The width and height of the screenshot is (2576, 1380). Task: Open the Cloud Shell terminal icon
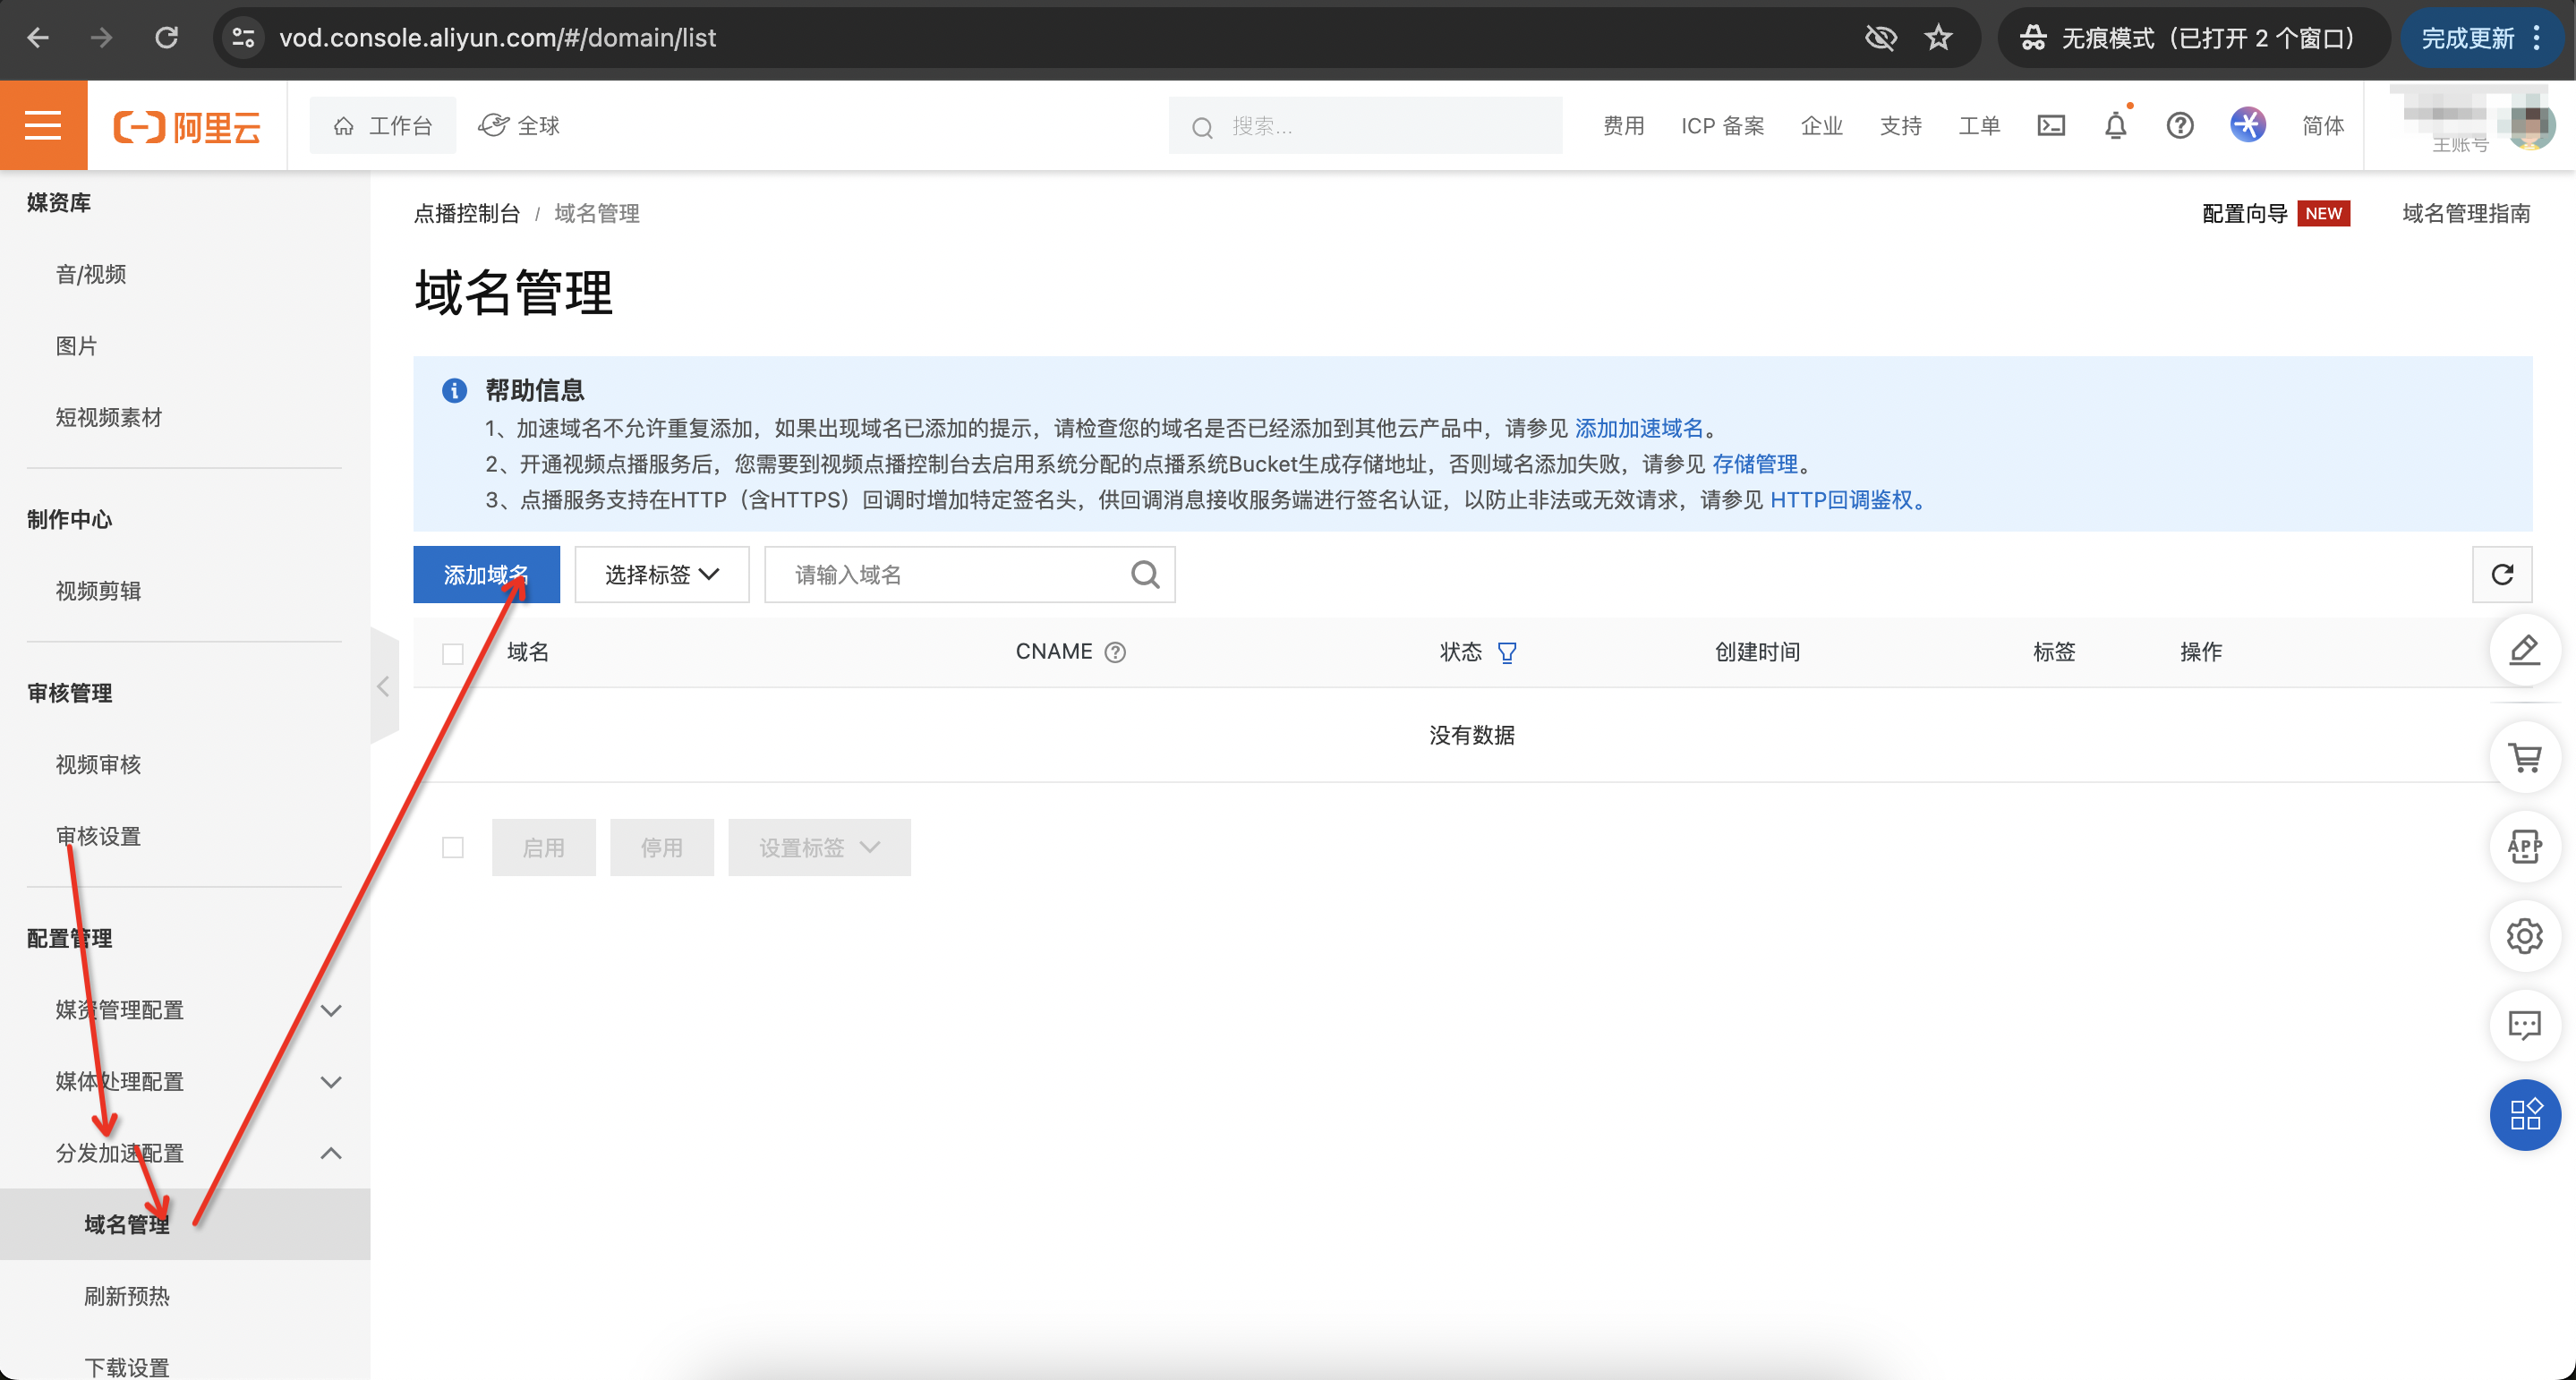click(x=2050, y=126)
